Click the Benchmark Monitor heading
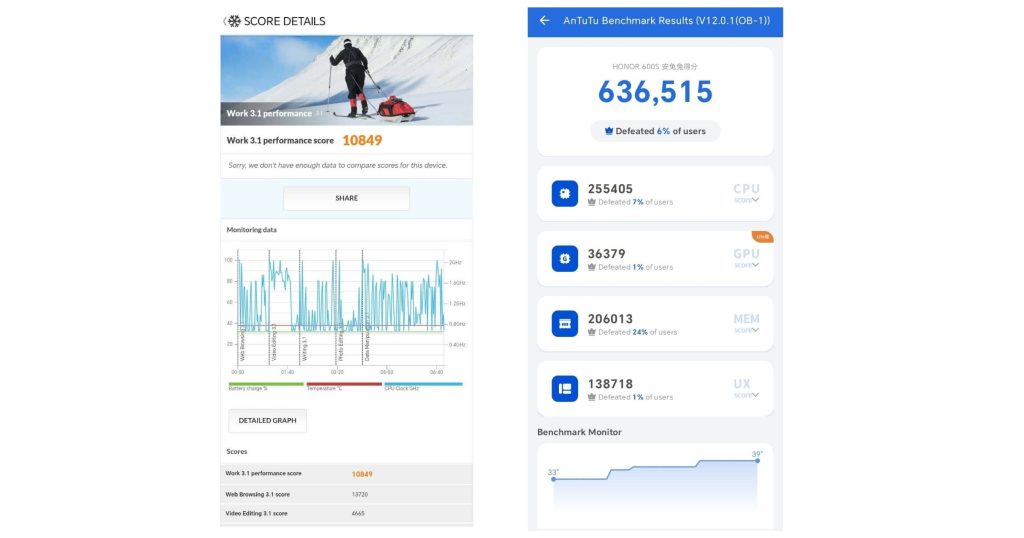1024x538 pixels. pos(579,432)
